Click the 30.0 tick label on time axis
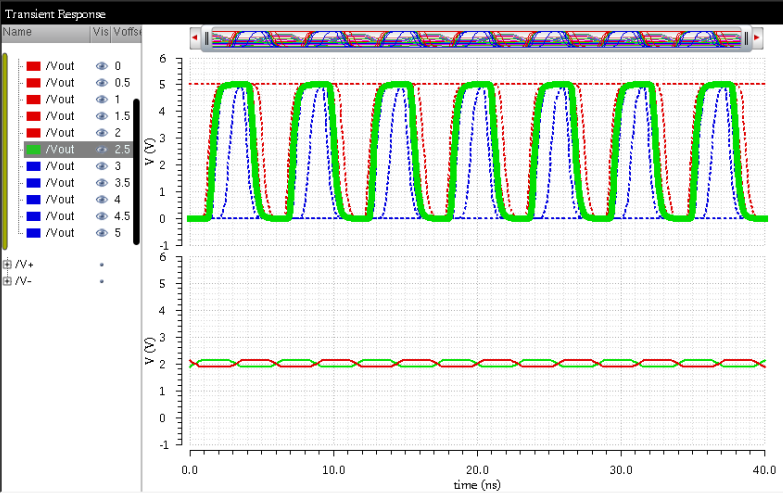The image size is (783, 493). (621, 470)
